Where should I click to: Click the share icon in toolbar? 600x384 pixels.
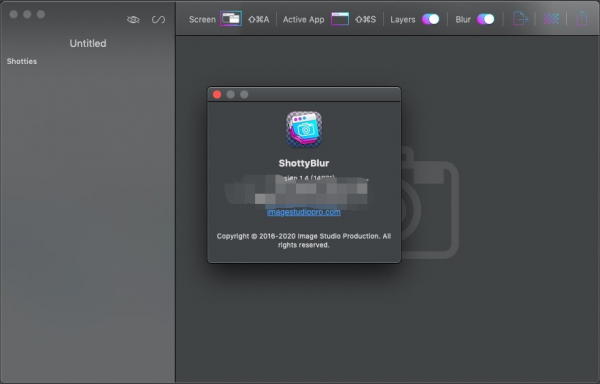582,18
